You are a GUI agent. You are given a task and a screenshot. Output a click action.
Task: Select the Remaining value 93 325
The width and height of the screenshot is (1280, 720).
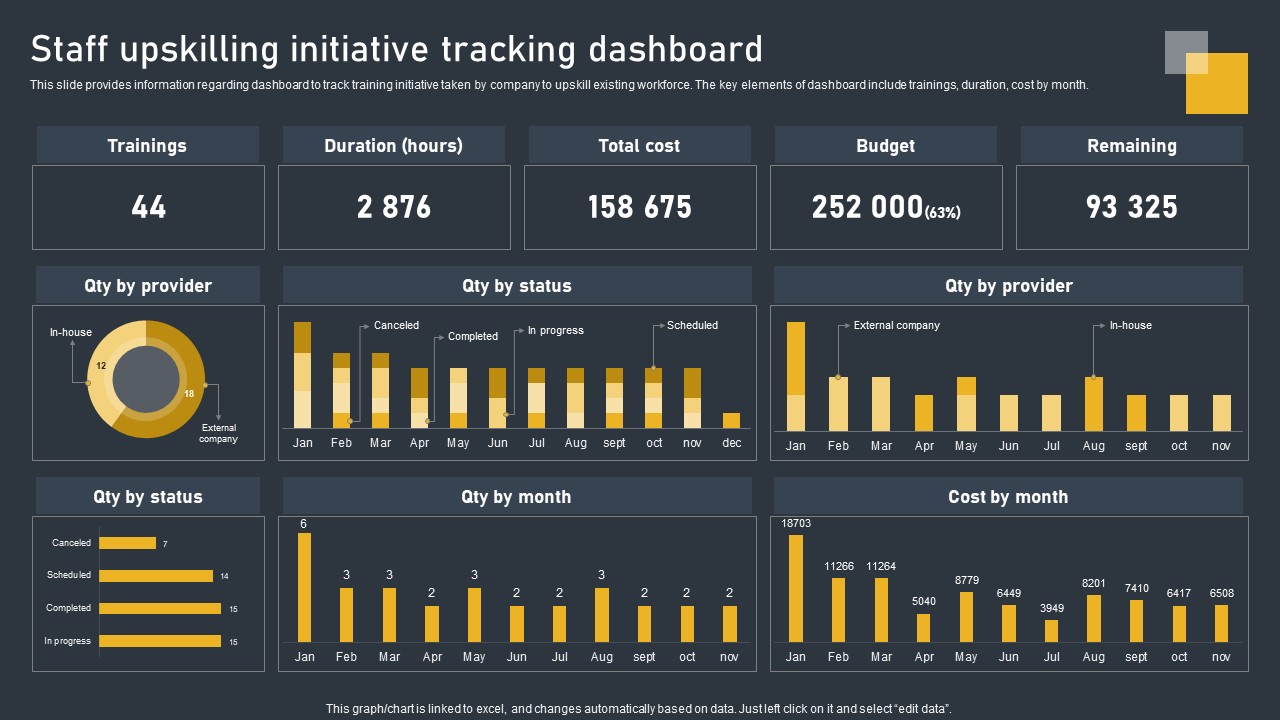click(1132, 207)
